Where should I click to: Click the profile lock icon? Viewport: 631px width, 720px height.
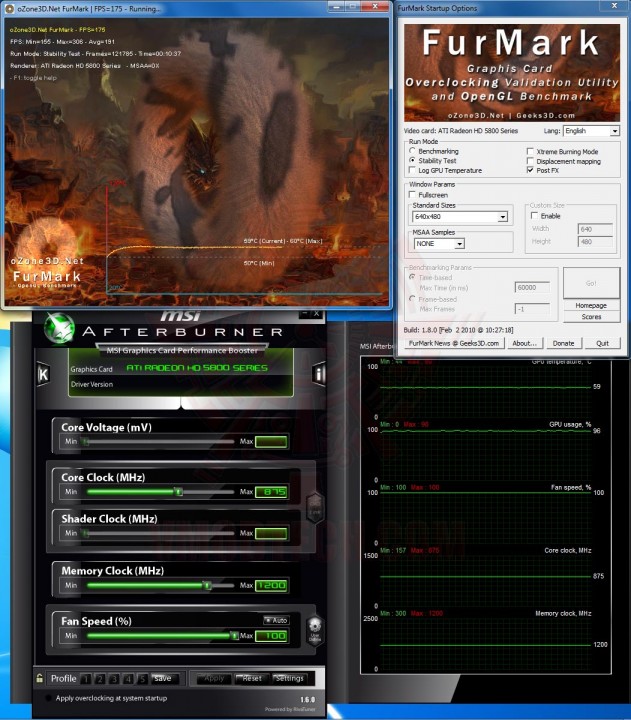pos(40,678)
